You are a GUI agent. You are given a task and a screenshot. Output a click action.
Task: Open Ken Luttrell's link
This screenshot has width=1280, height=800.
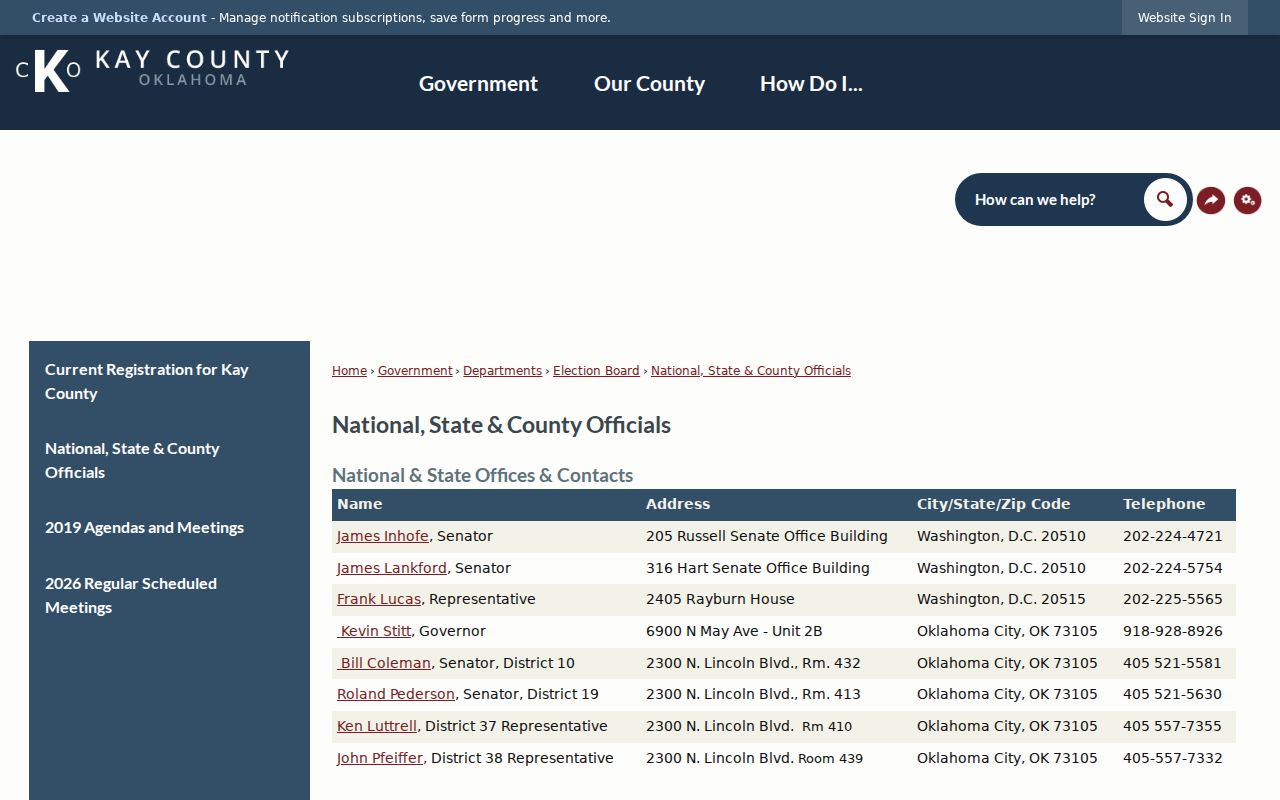click(377, 726)
